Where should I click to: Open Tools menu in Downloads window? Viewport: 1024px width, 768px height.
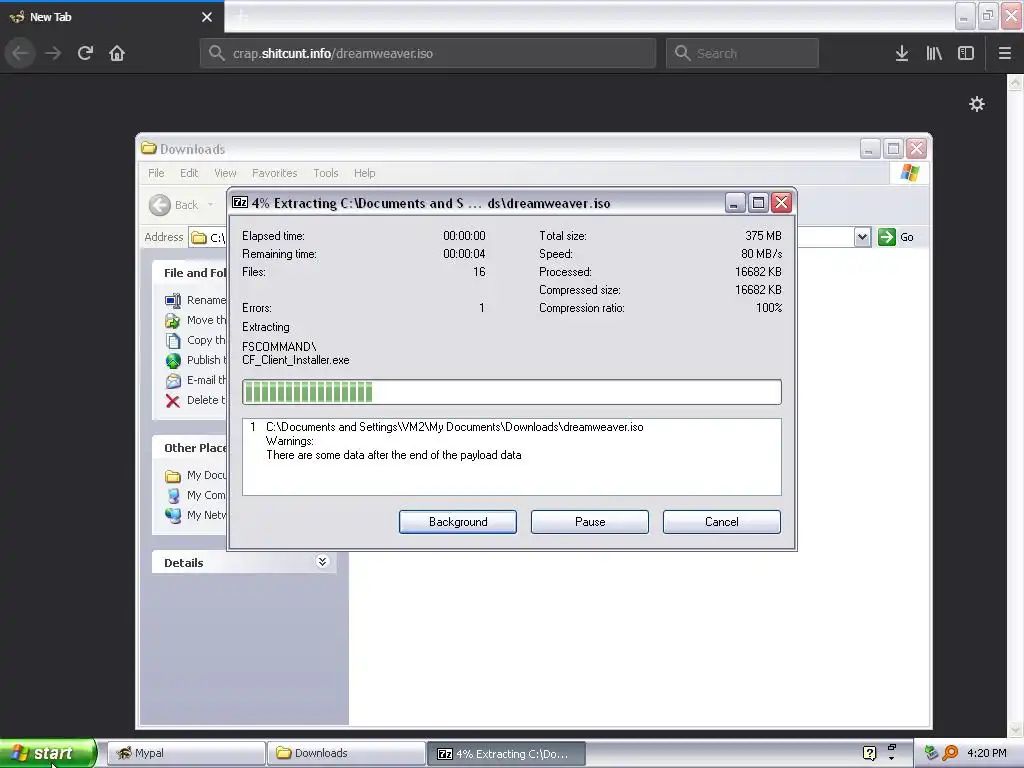325,173
